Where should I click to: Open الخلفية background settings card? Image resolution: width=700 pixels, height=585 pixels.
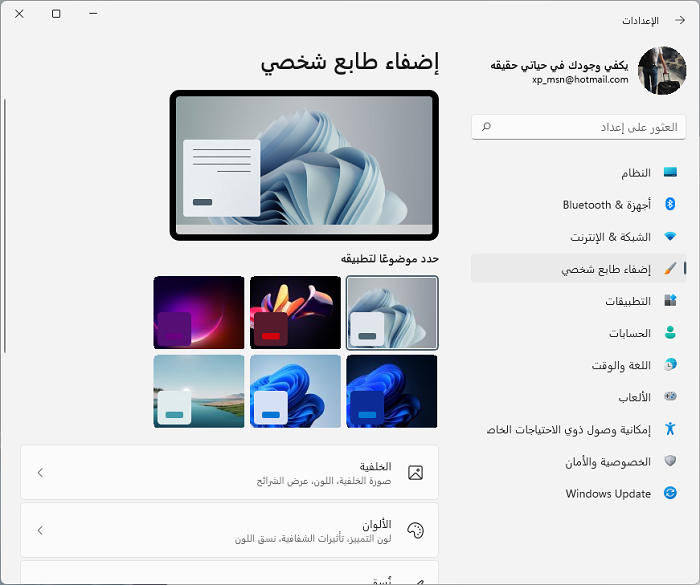click(229, 472)
